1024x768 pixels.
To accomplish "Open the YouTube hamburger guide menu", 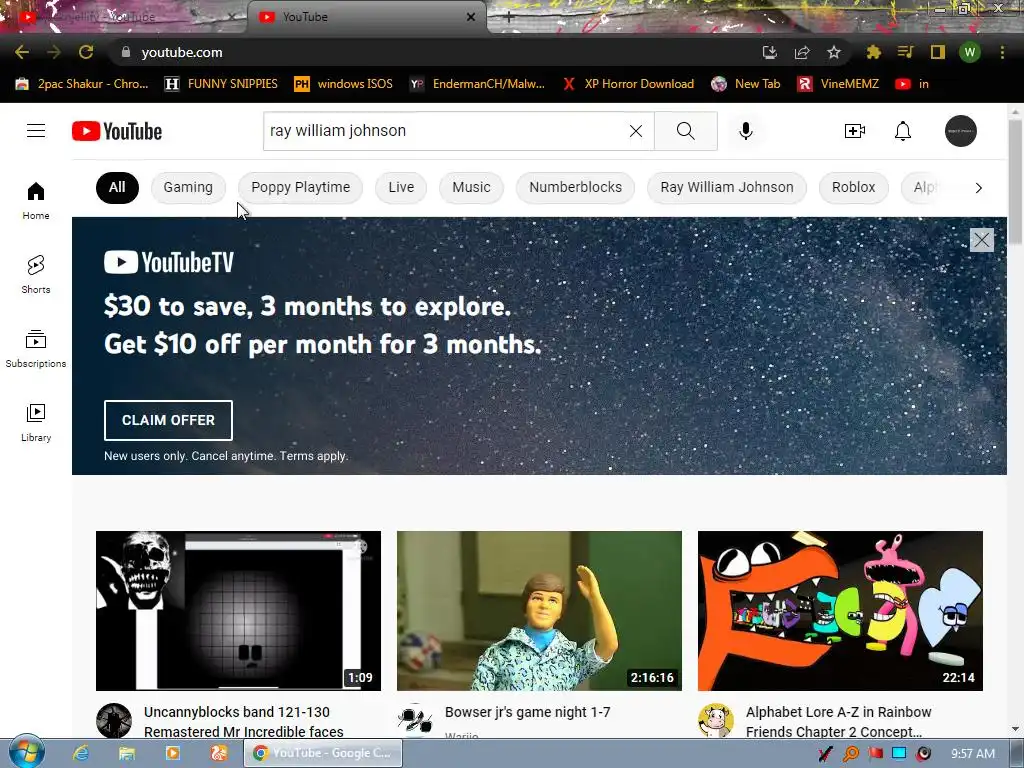I will point(36,131).
